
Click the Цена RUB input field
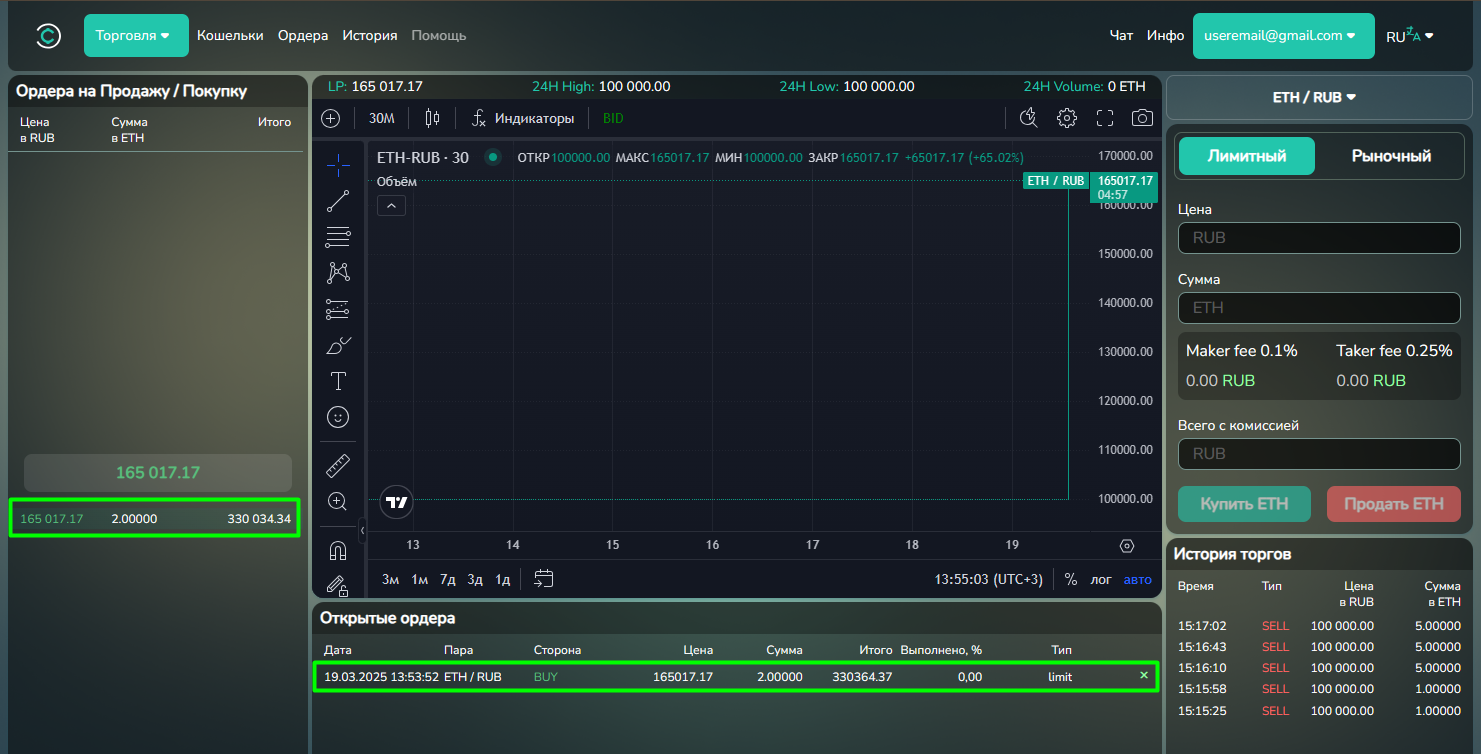(1319, 238)
